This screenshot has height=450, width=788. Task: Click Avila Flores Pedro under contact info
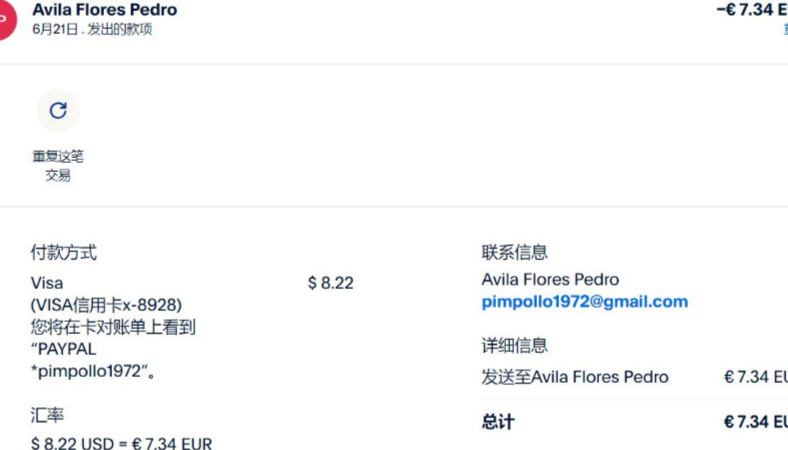point(550,280)
